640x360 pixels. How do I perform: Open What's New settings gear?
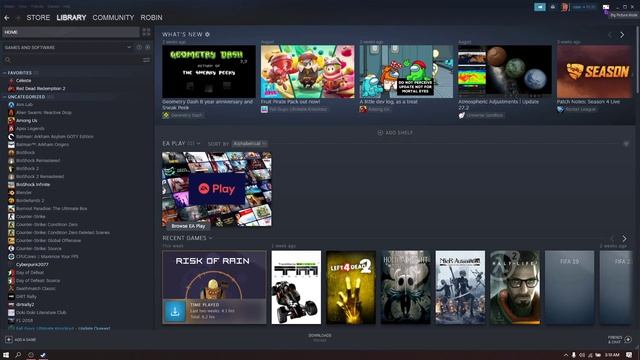(207, 34)
